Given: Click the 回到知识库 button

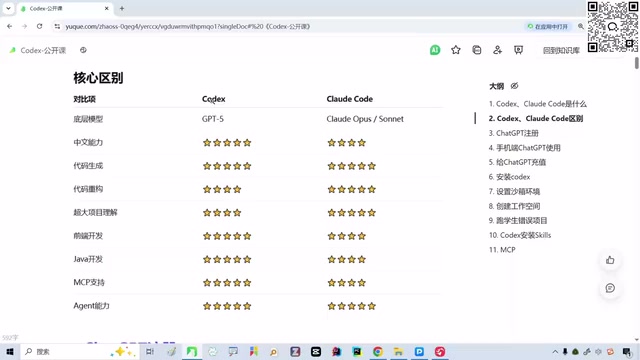Looking at the screenshot, I should [x=561, y=50].
